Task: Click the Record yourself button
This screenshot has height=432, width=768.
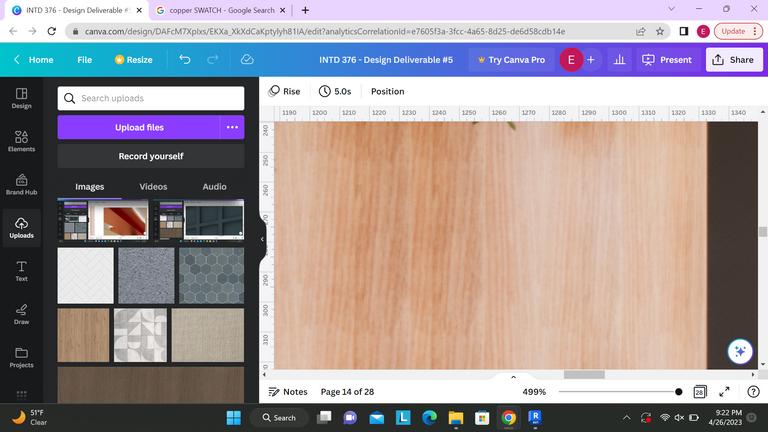Action: pyautogui.click(x=151, y=156)
